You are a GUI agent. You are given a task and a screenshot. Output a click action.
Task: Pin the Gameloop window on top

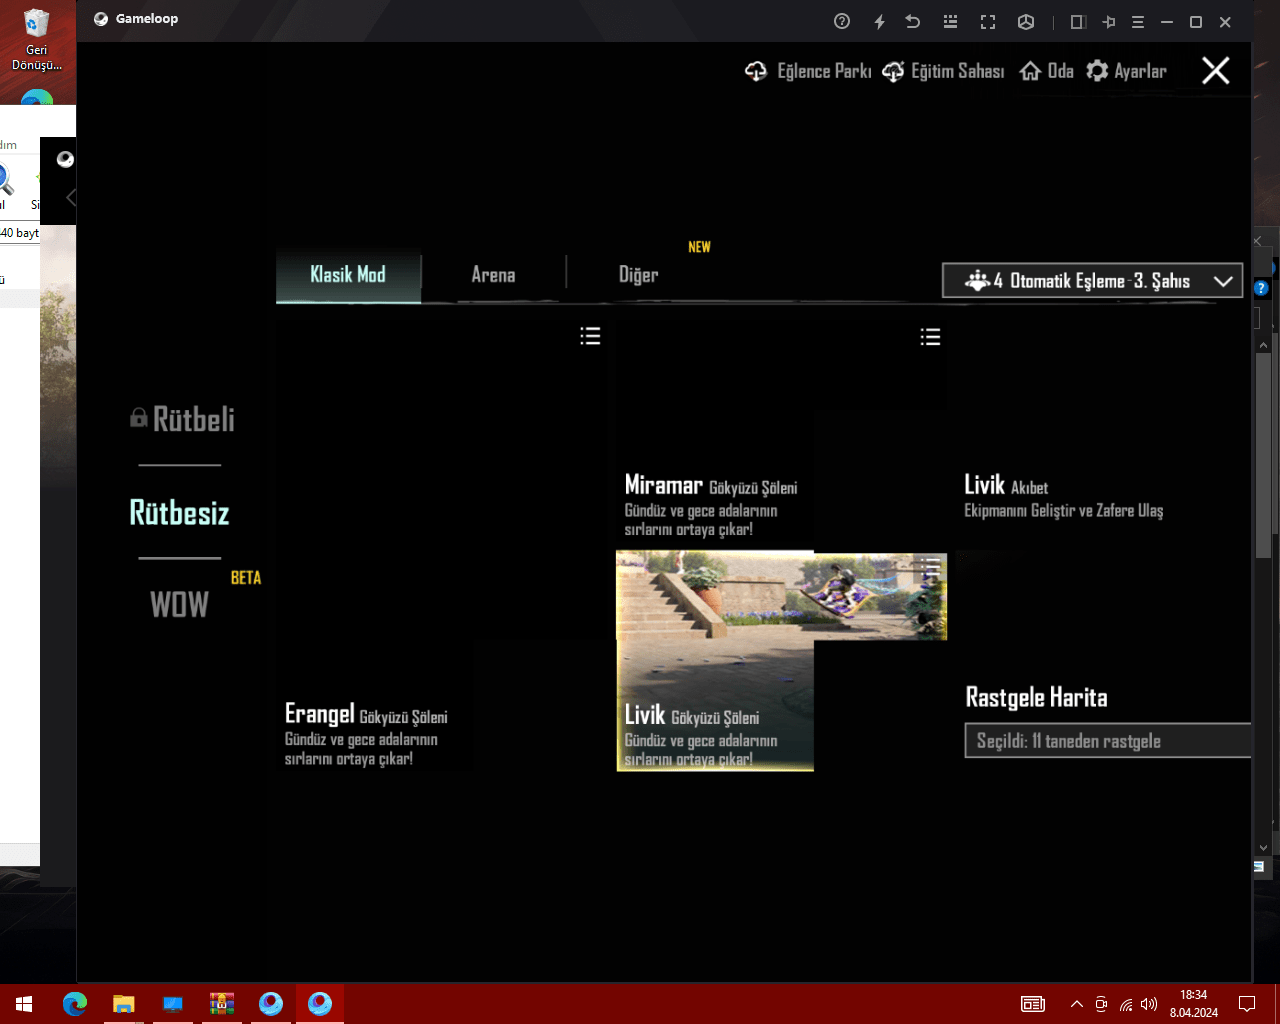tap(1109, 21)
